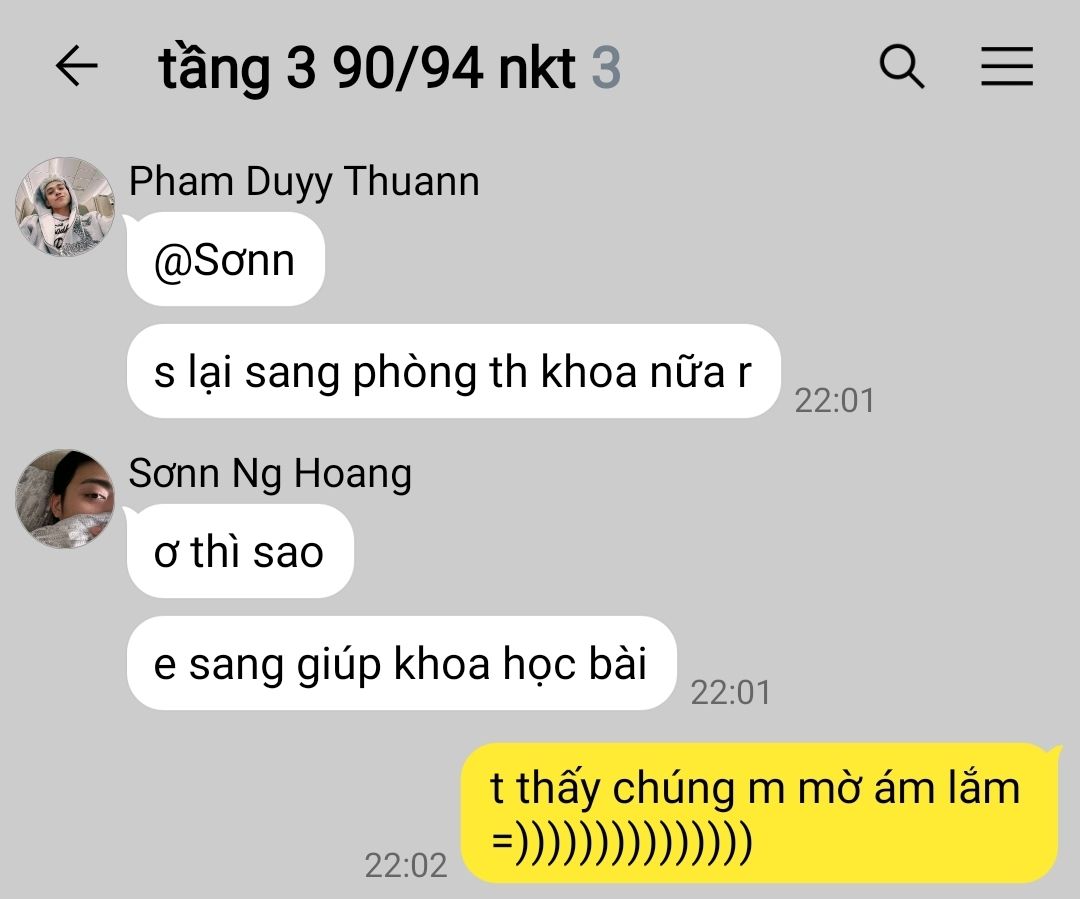The height and width of the screenshot is (899, 1080).
Task: Tap the 22:01 timestamp after Sơnn's message
Action: pyautogui.click(x=730, y=692)
